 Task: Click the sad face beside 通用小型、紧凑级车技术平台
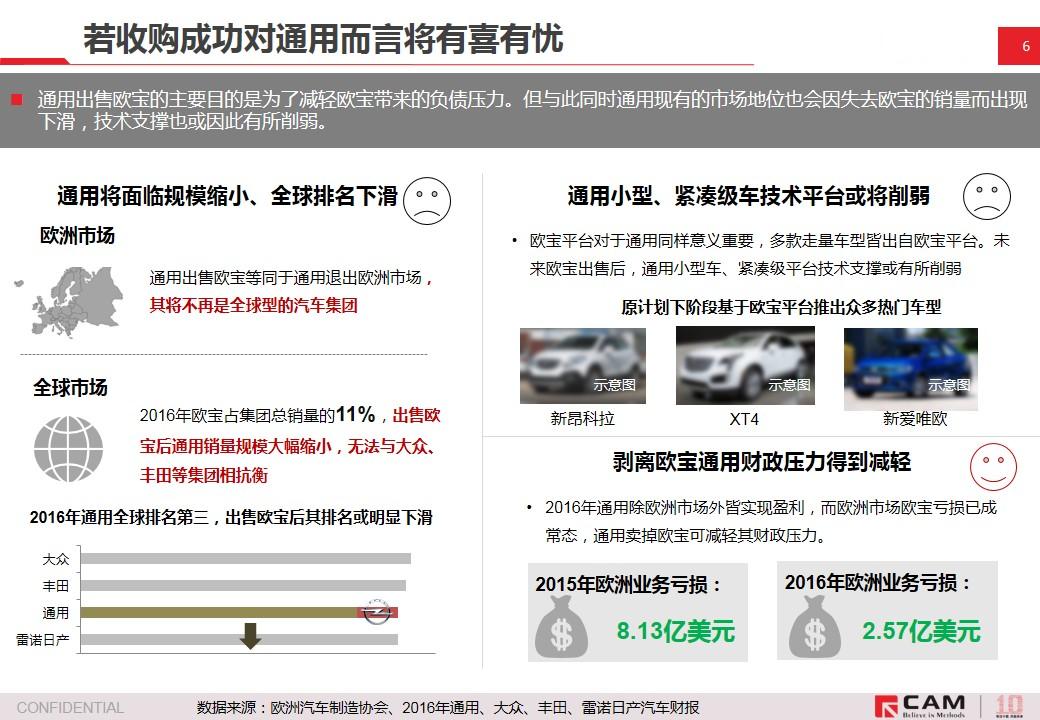coord(986,197)
